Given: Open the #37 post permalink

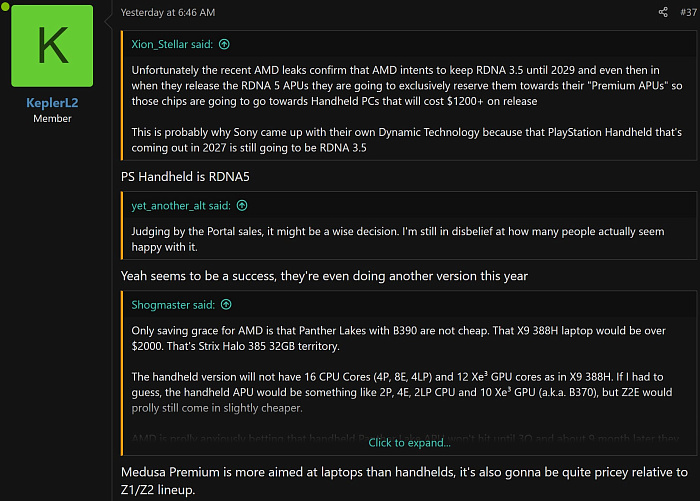Looking at the screenshot, I should [687, 12].
